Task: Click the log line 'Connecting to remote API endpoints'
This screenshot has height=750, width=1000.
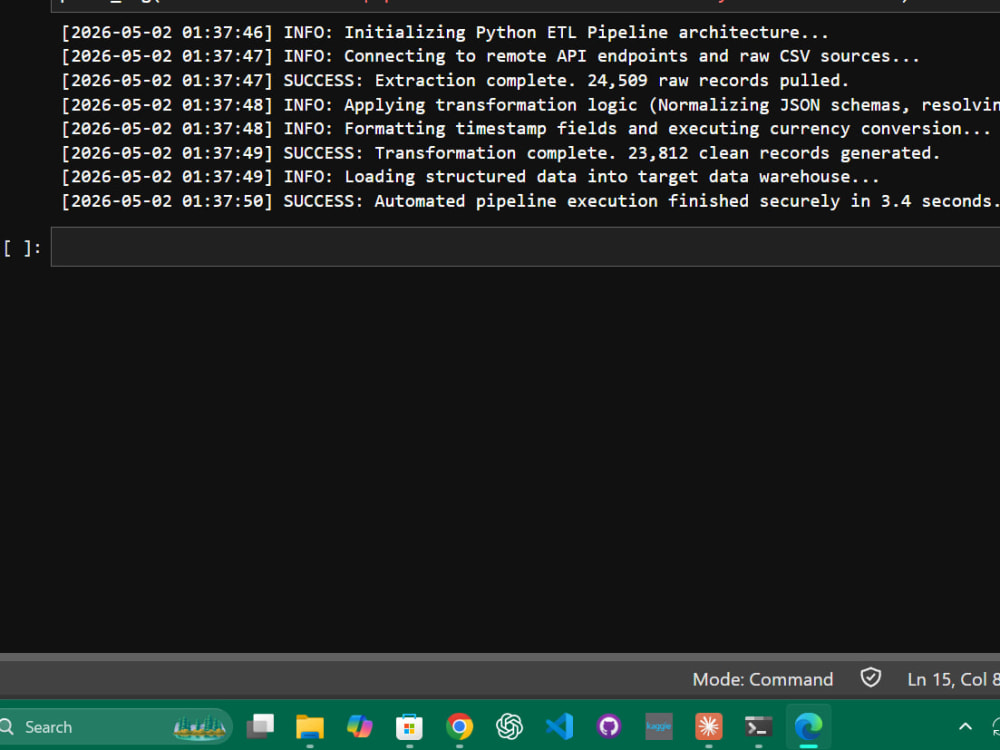Action: tap(490, 56)
